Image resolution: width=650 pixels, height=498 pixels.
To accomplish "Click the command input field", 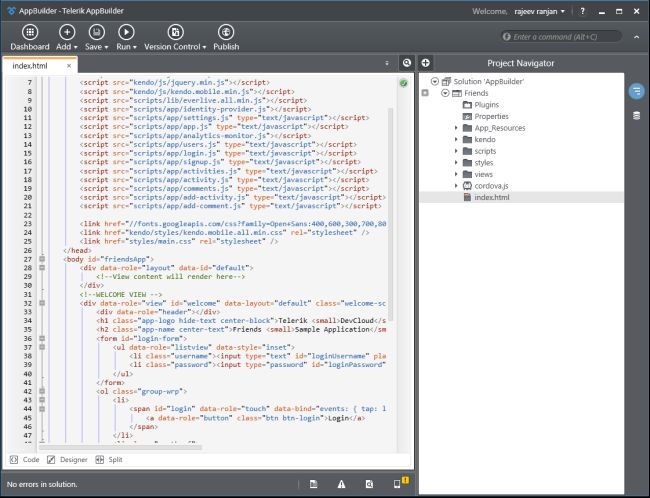I will click(x=561, y=36).
